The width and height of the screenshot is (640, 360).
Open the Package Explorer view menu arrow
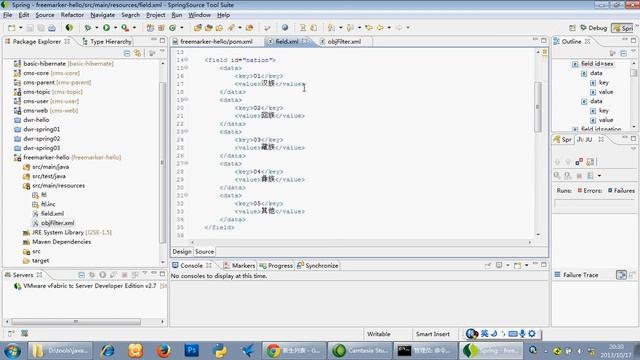tap(162, 52)
